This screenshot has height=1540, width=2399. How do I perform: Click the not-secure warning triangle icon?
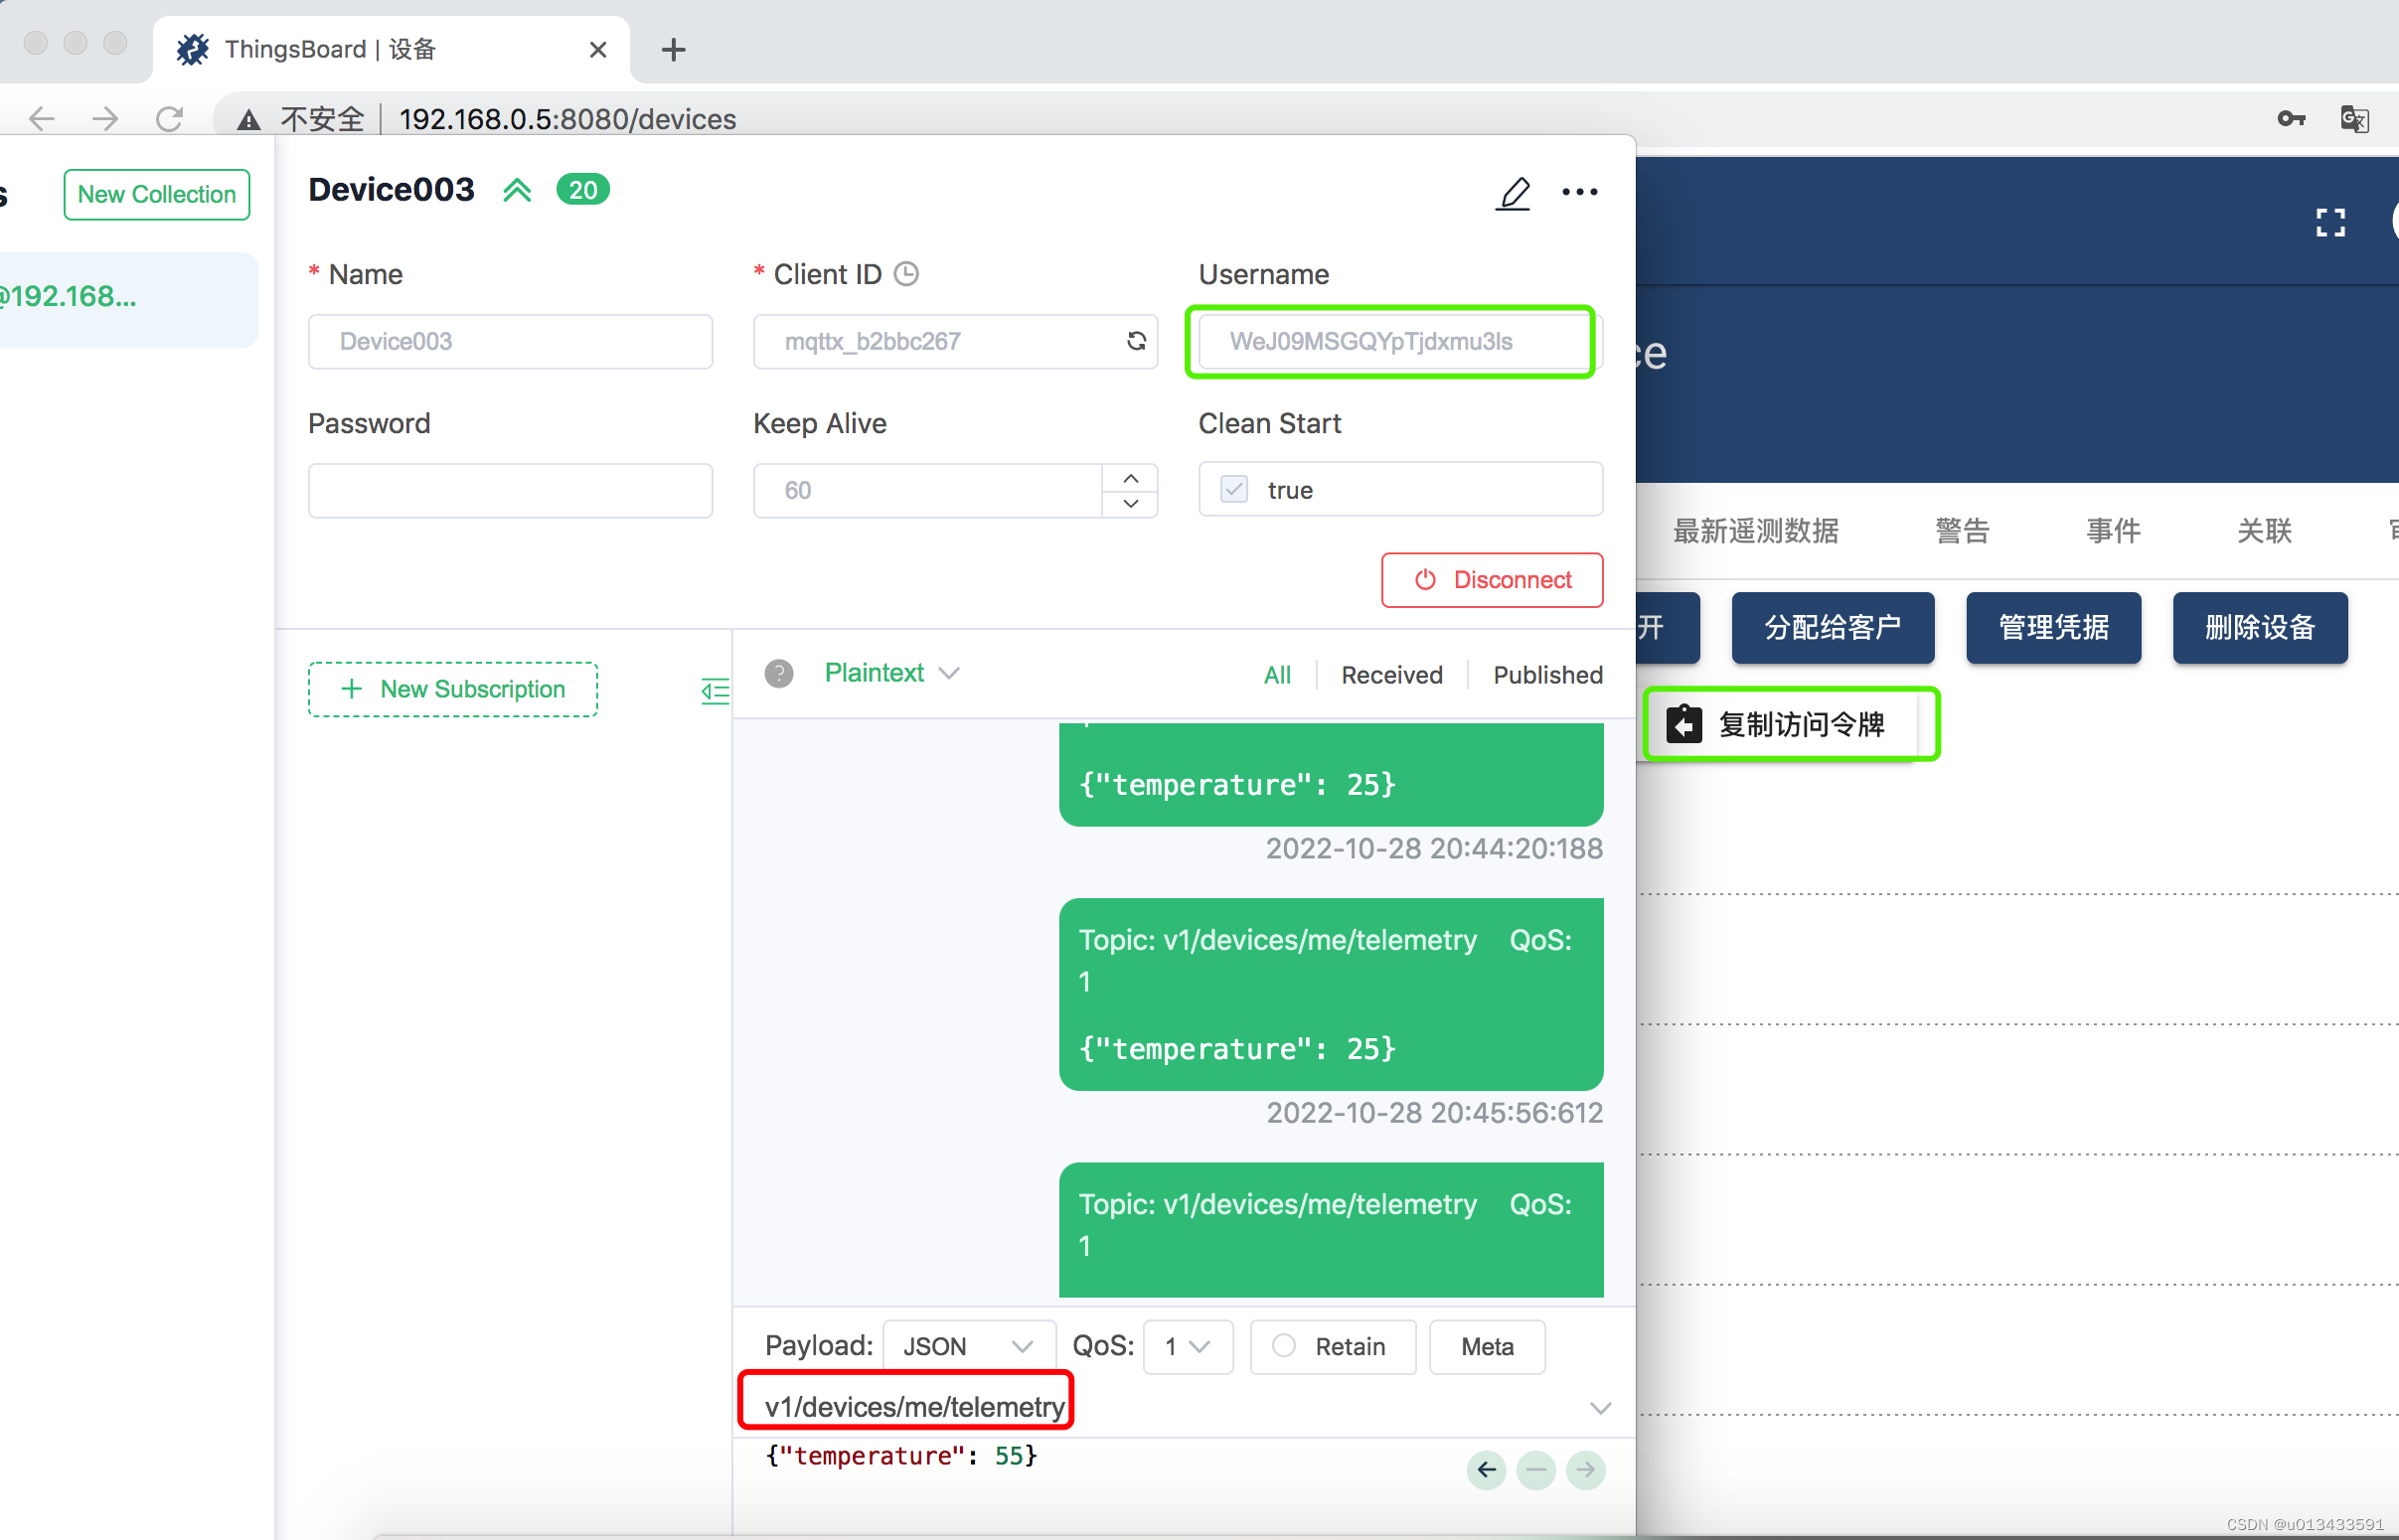point(249,120)
